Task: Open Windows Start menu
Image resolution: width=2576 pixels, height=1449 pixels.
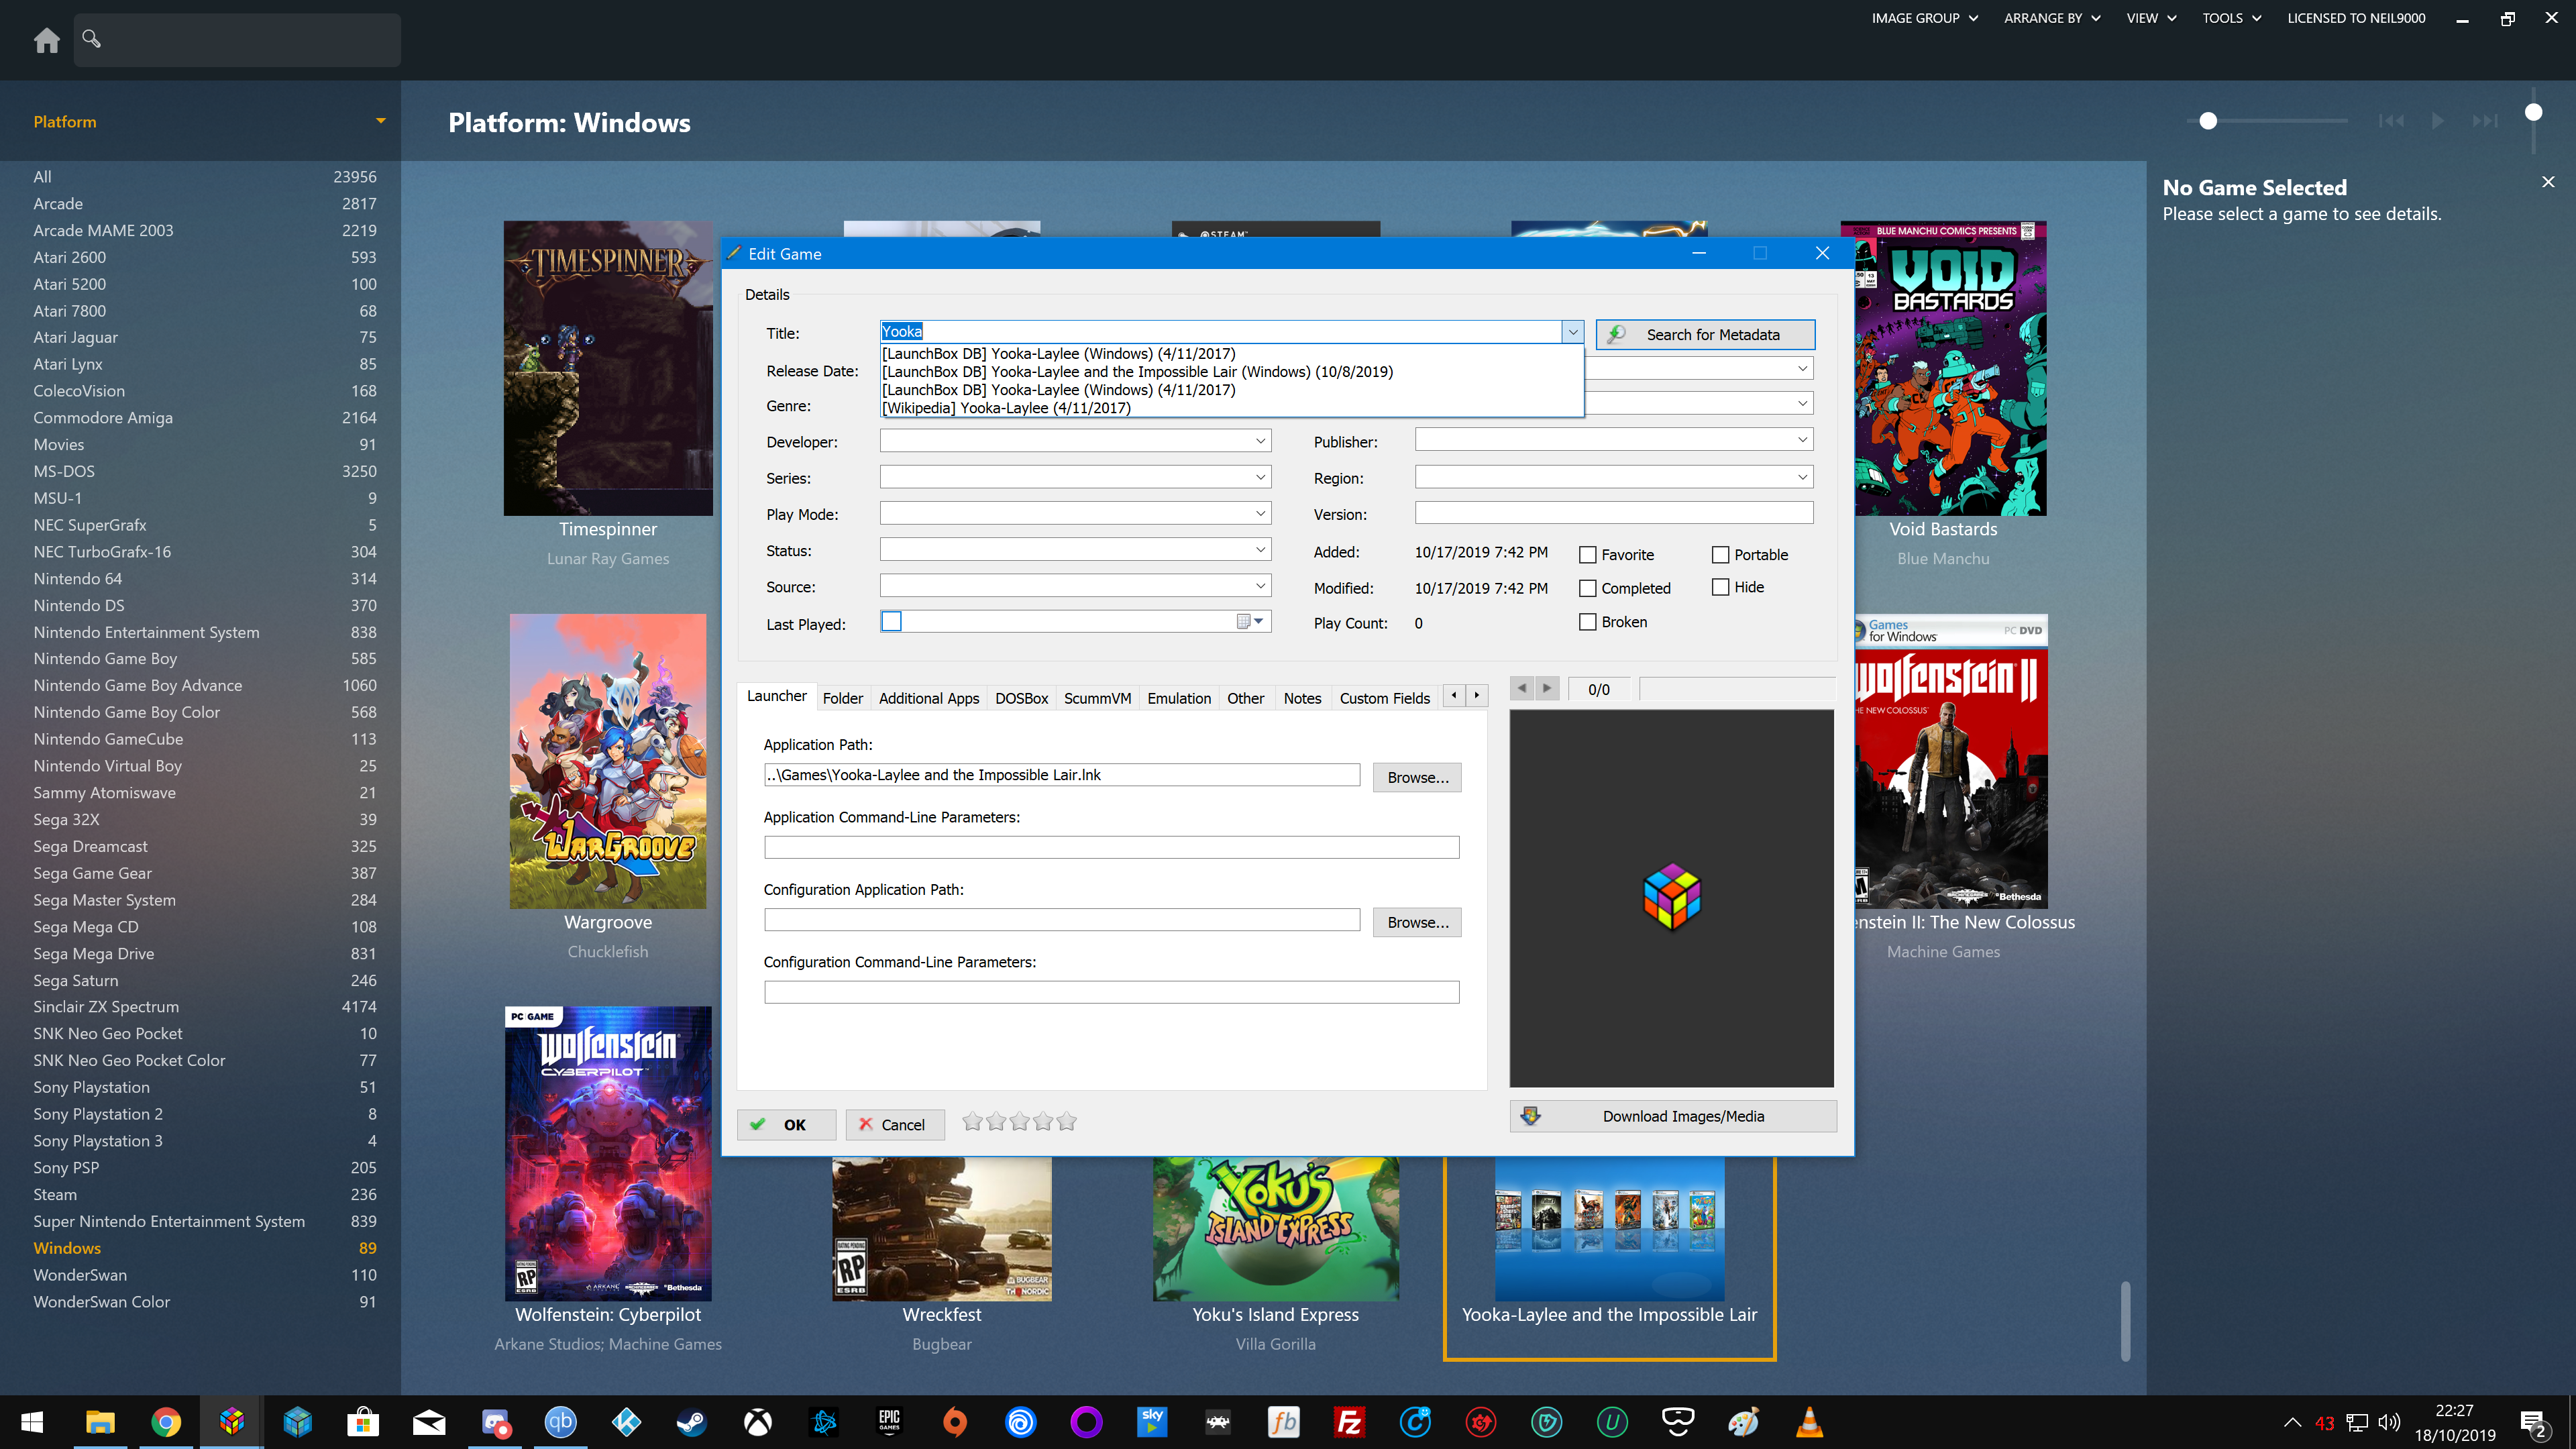Action: pos(32,1421)
